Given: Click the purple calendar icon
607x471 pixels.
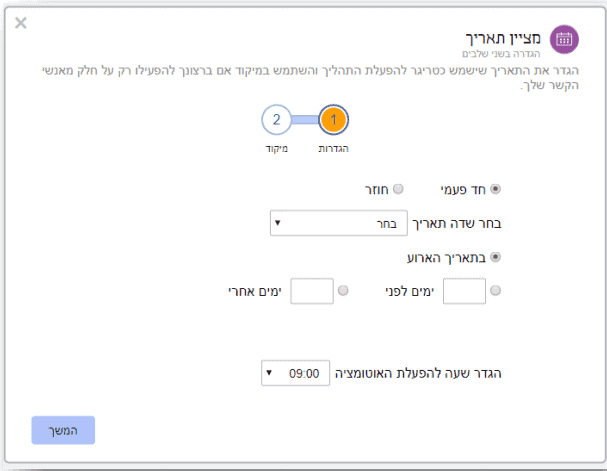Looking at the screenshot, I should coord(564,39).
